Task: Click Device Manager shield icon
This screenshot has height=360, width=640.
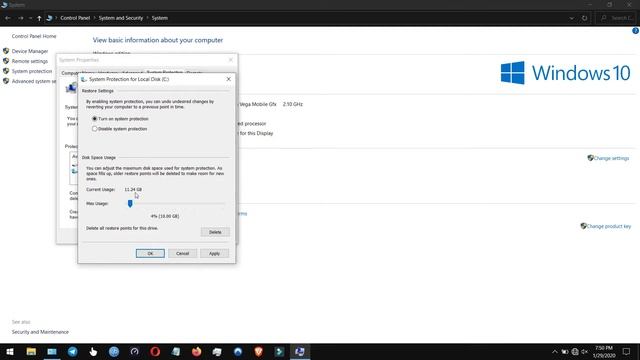Action: click(6, 51)
